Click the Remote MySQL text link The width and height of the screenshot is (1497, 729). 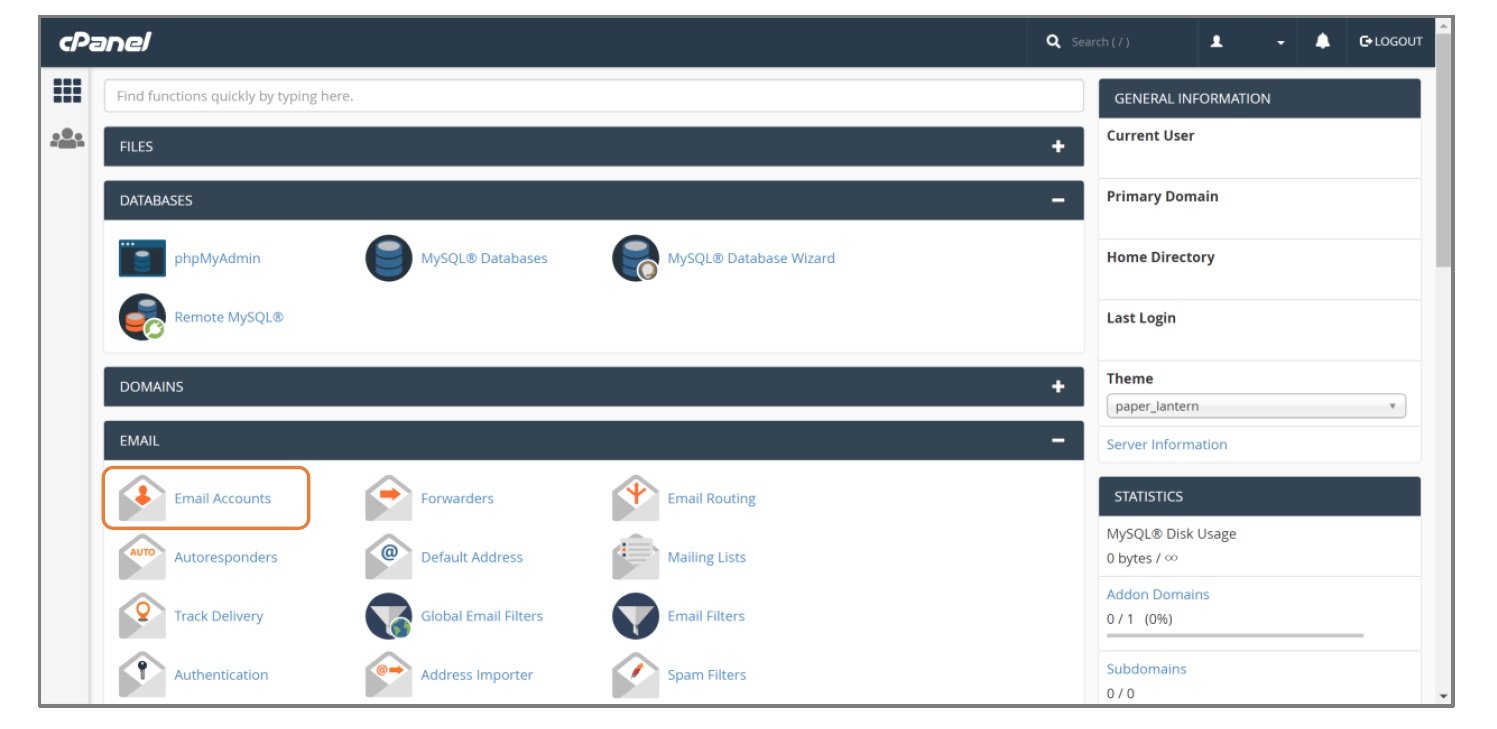[x=228, y=317]
